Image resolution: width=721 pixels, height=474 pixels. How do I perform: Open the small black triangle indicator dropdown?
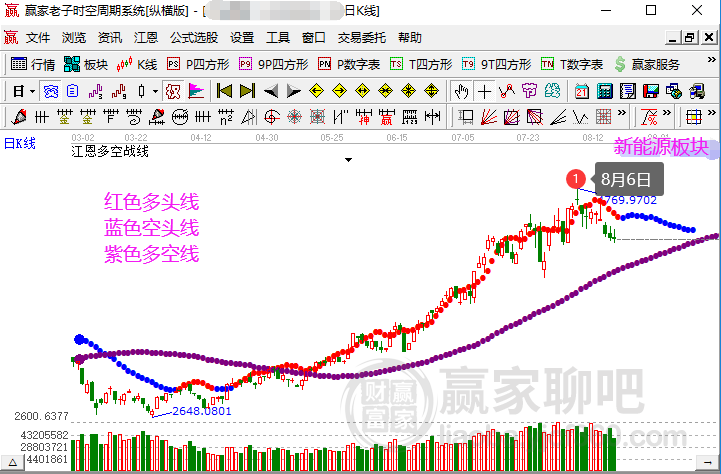pos(349,160)
